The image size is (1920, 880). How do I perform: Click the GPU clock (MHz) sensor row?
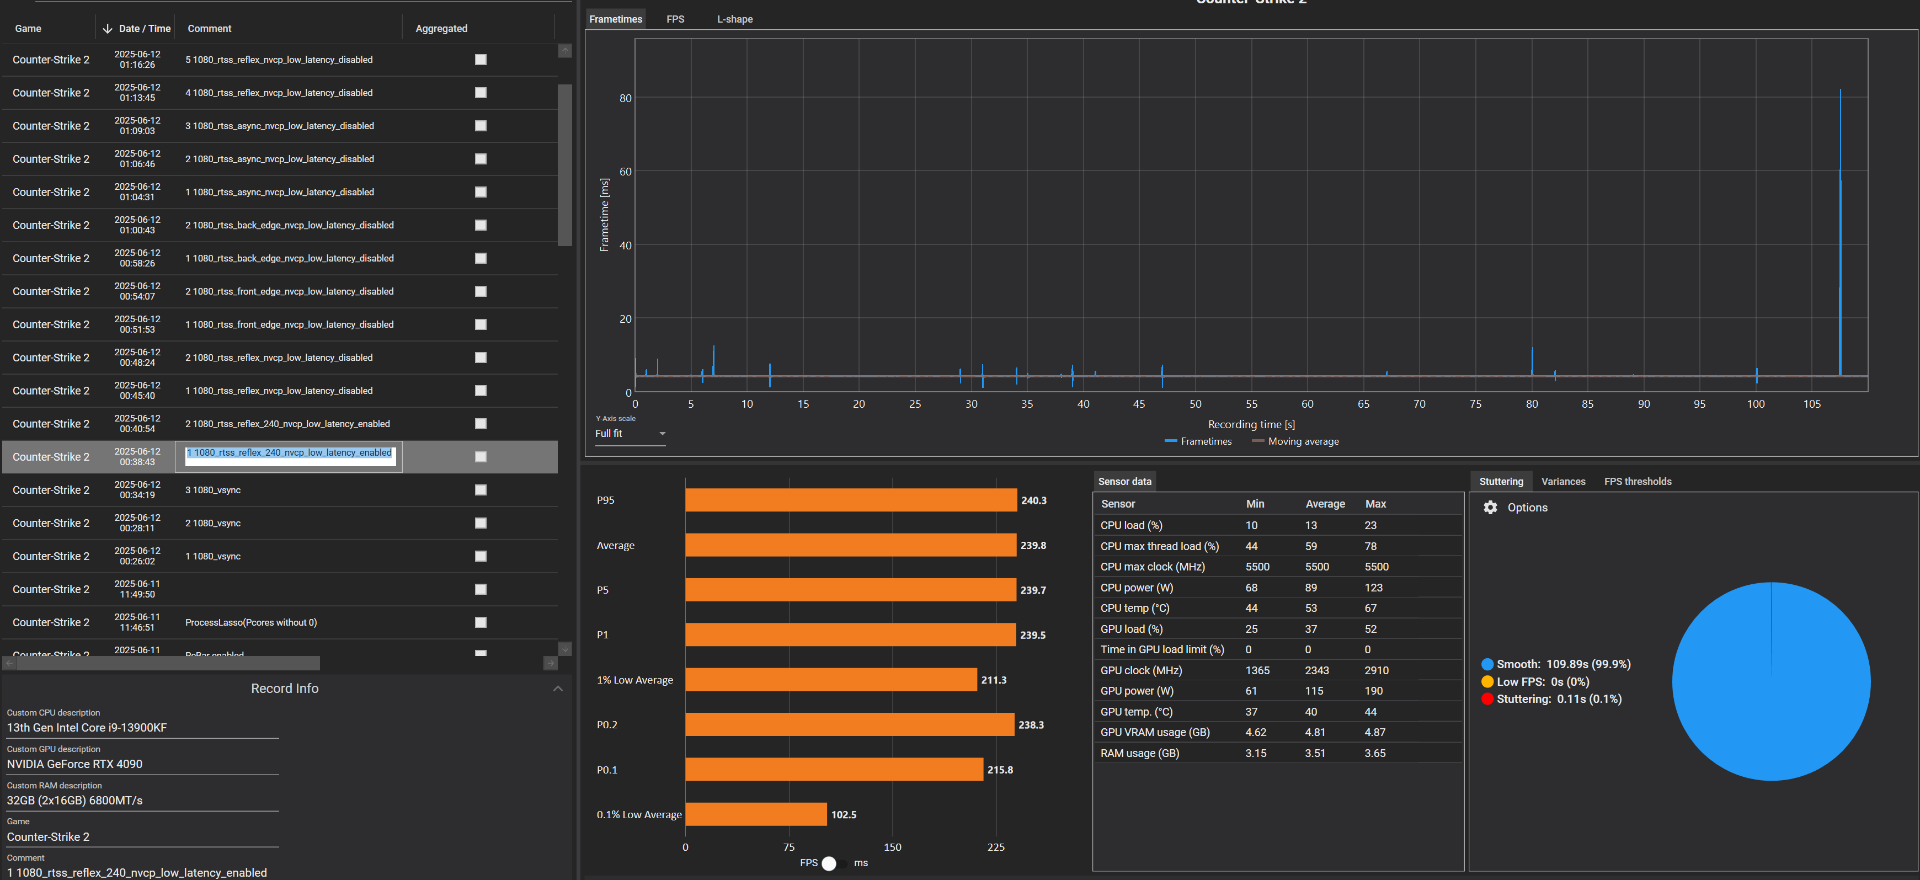(x=1277, y=671)
